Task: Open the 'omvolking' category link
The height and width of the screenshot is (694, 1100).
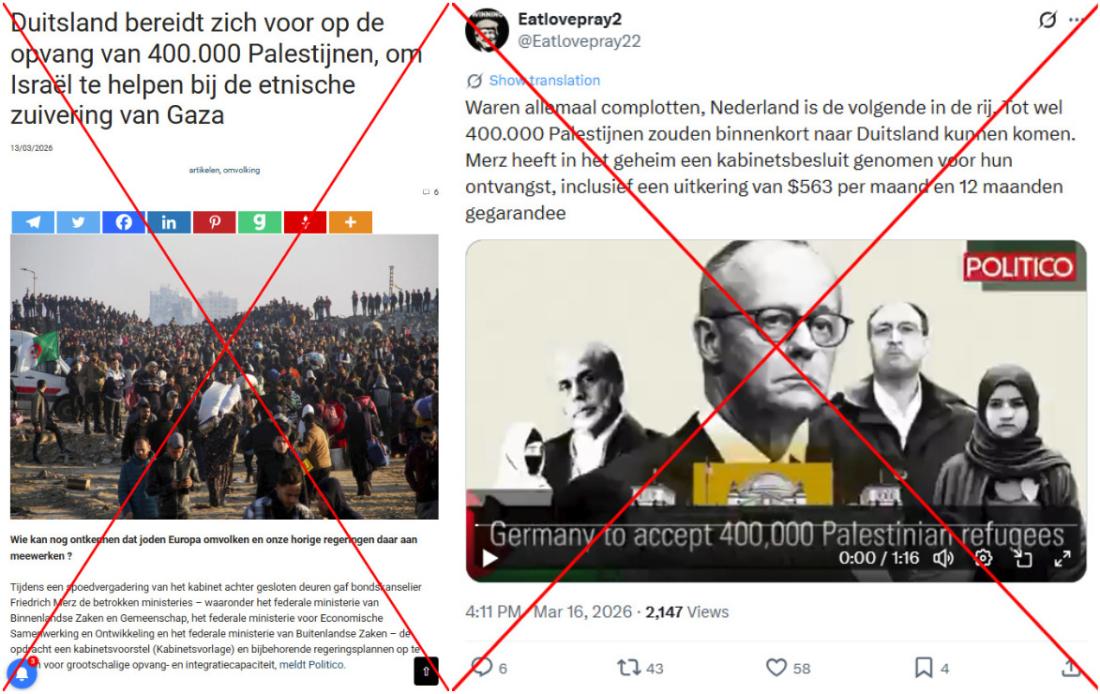Action: [x=241, y=170]
